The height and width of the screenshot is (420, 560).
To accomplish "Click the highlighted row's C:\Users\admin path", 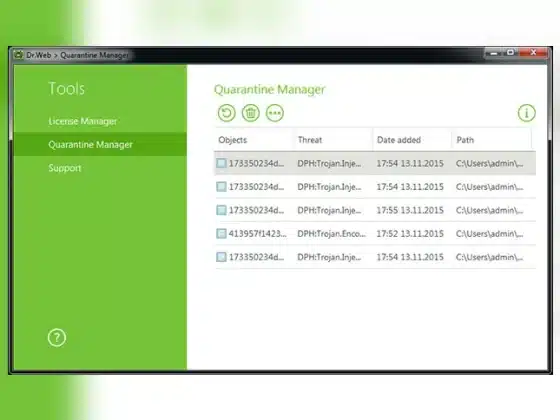I will pos(489,163).
